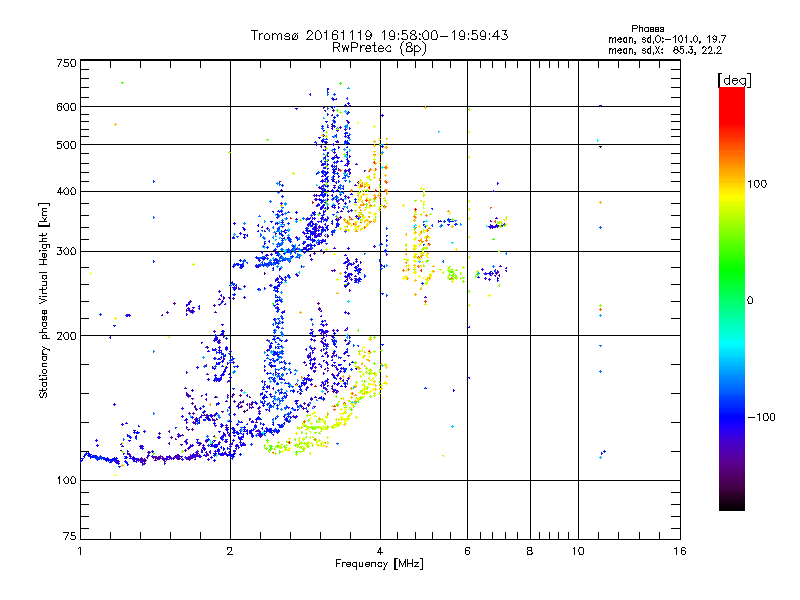Click the colorbar label '0'
Image resolution: width=800 pixels, height=600 pixels.
pyautogui.click(x=750, y=301)
